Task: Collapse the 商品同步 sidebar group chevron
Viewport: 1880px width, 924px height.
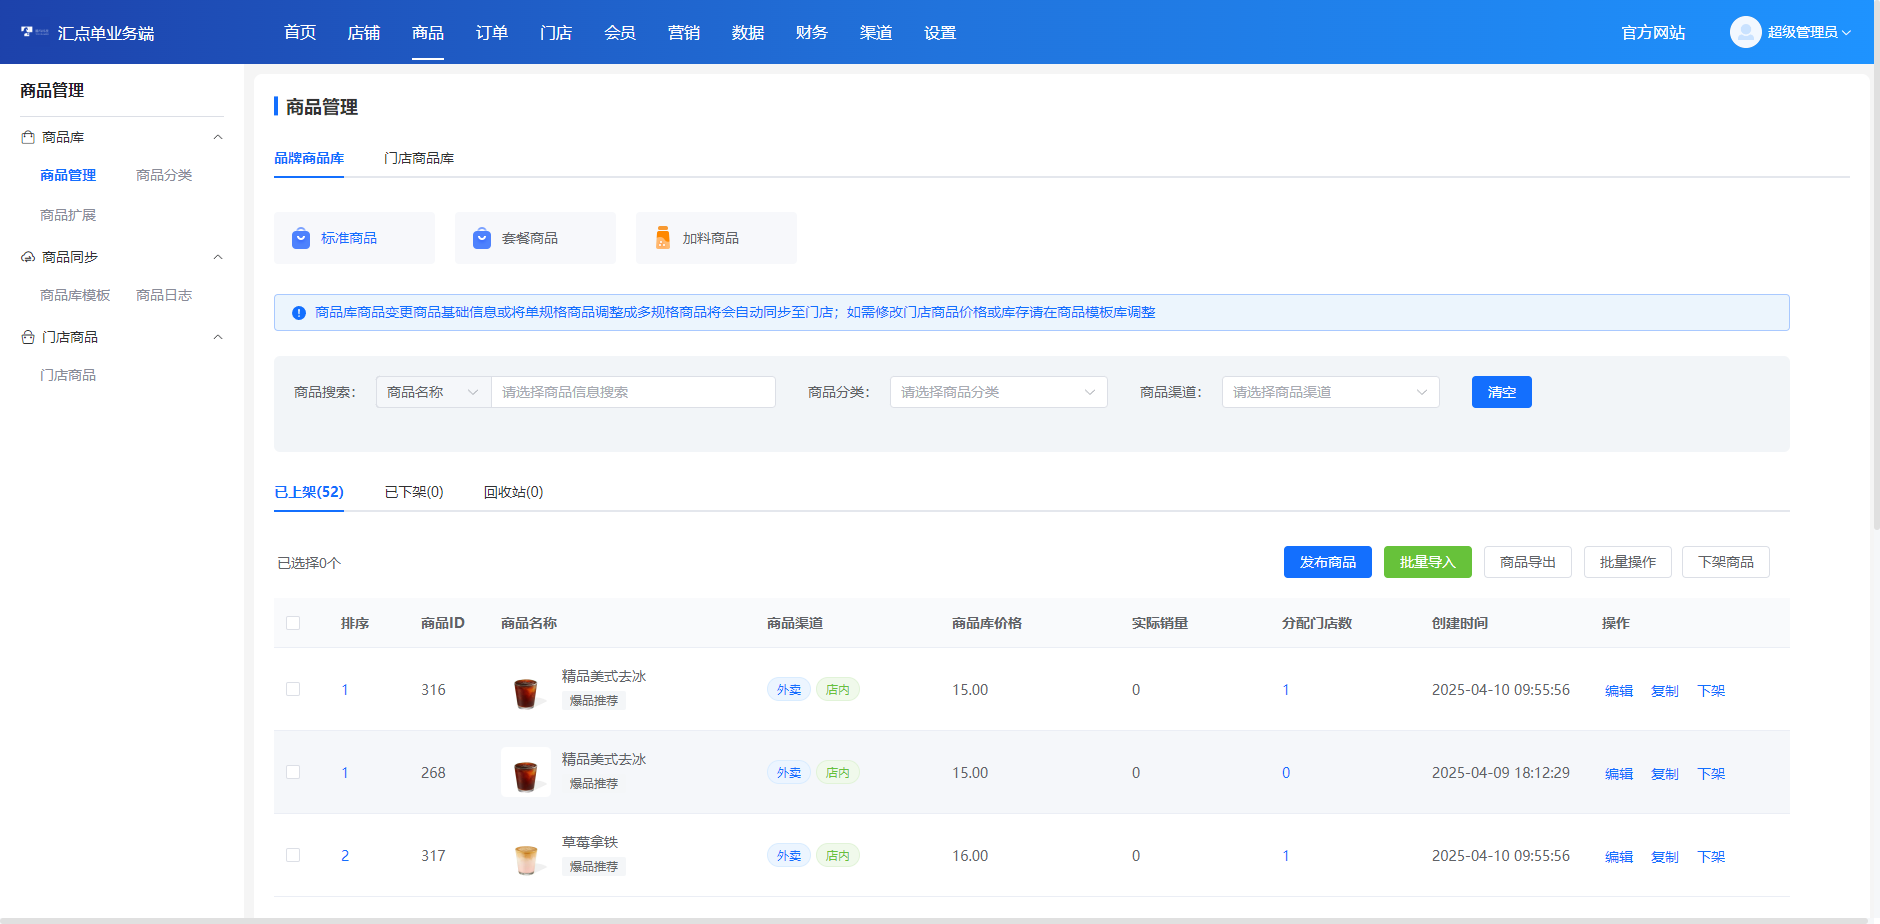Action: coord(218,257)
